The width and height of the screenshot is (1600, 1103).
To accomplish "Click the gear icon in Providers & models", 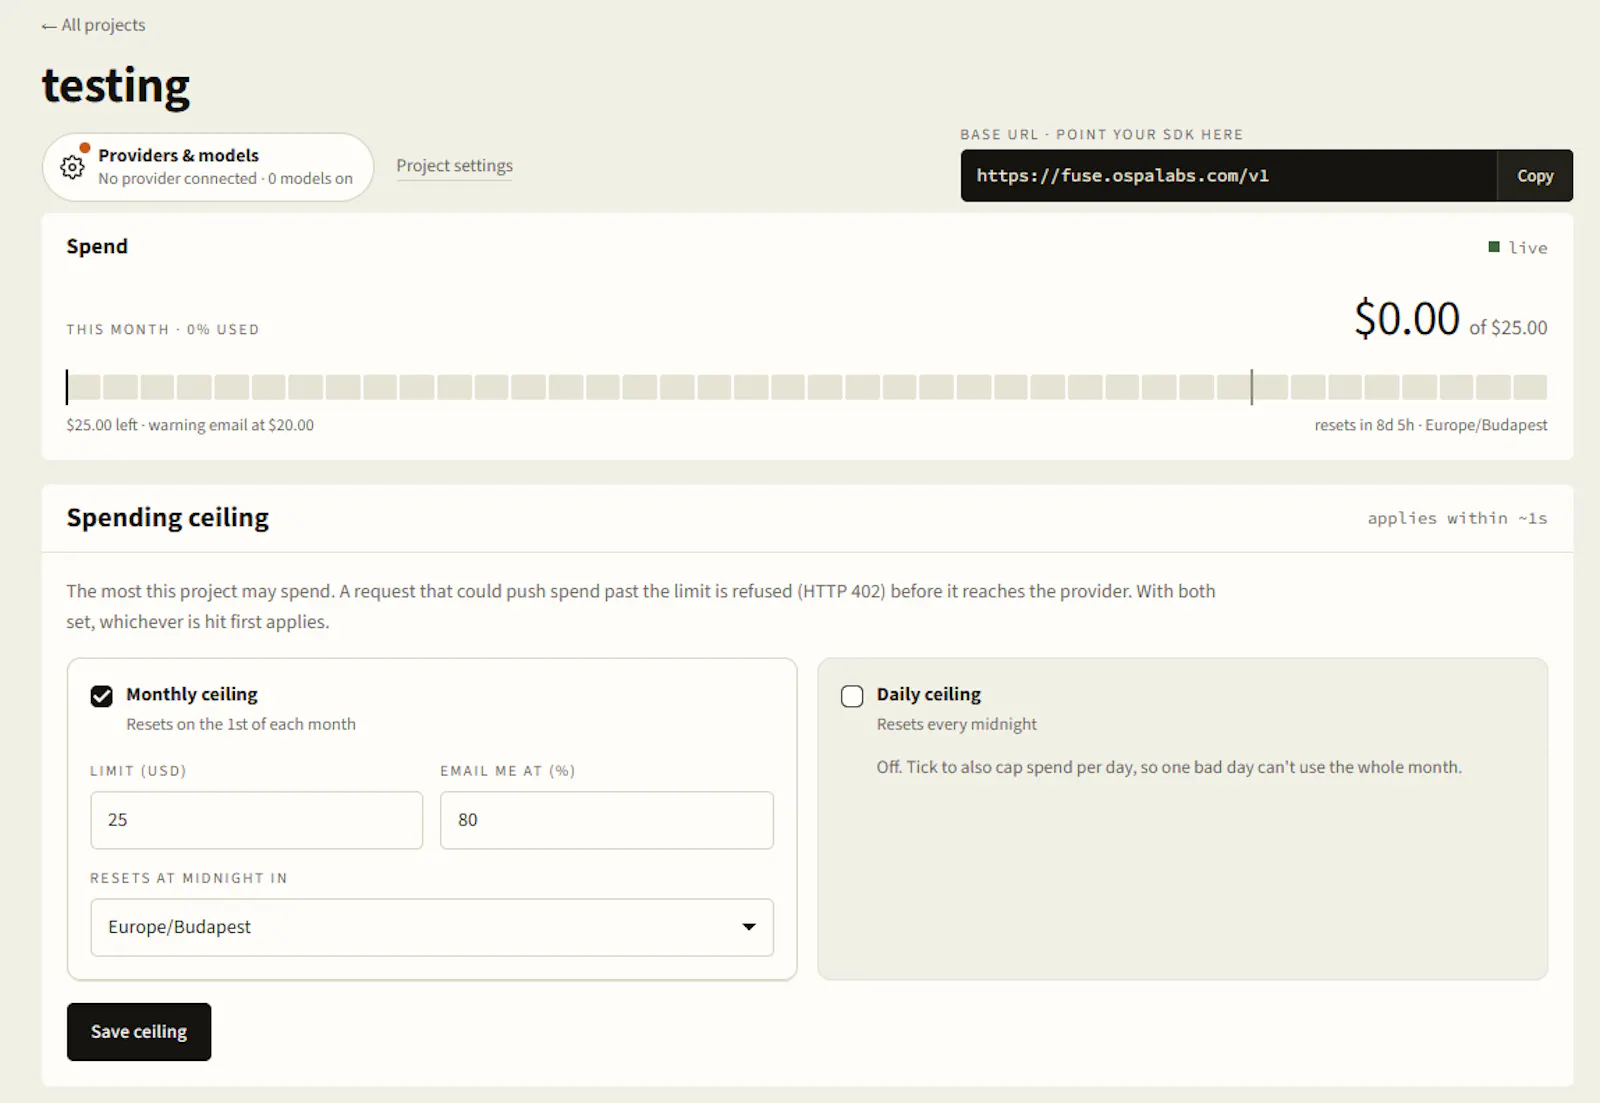I will click(72, 167).
